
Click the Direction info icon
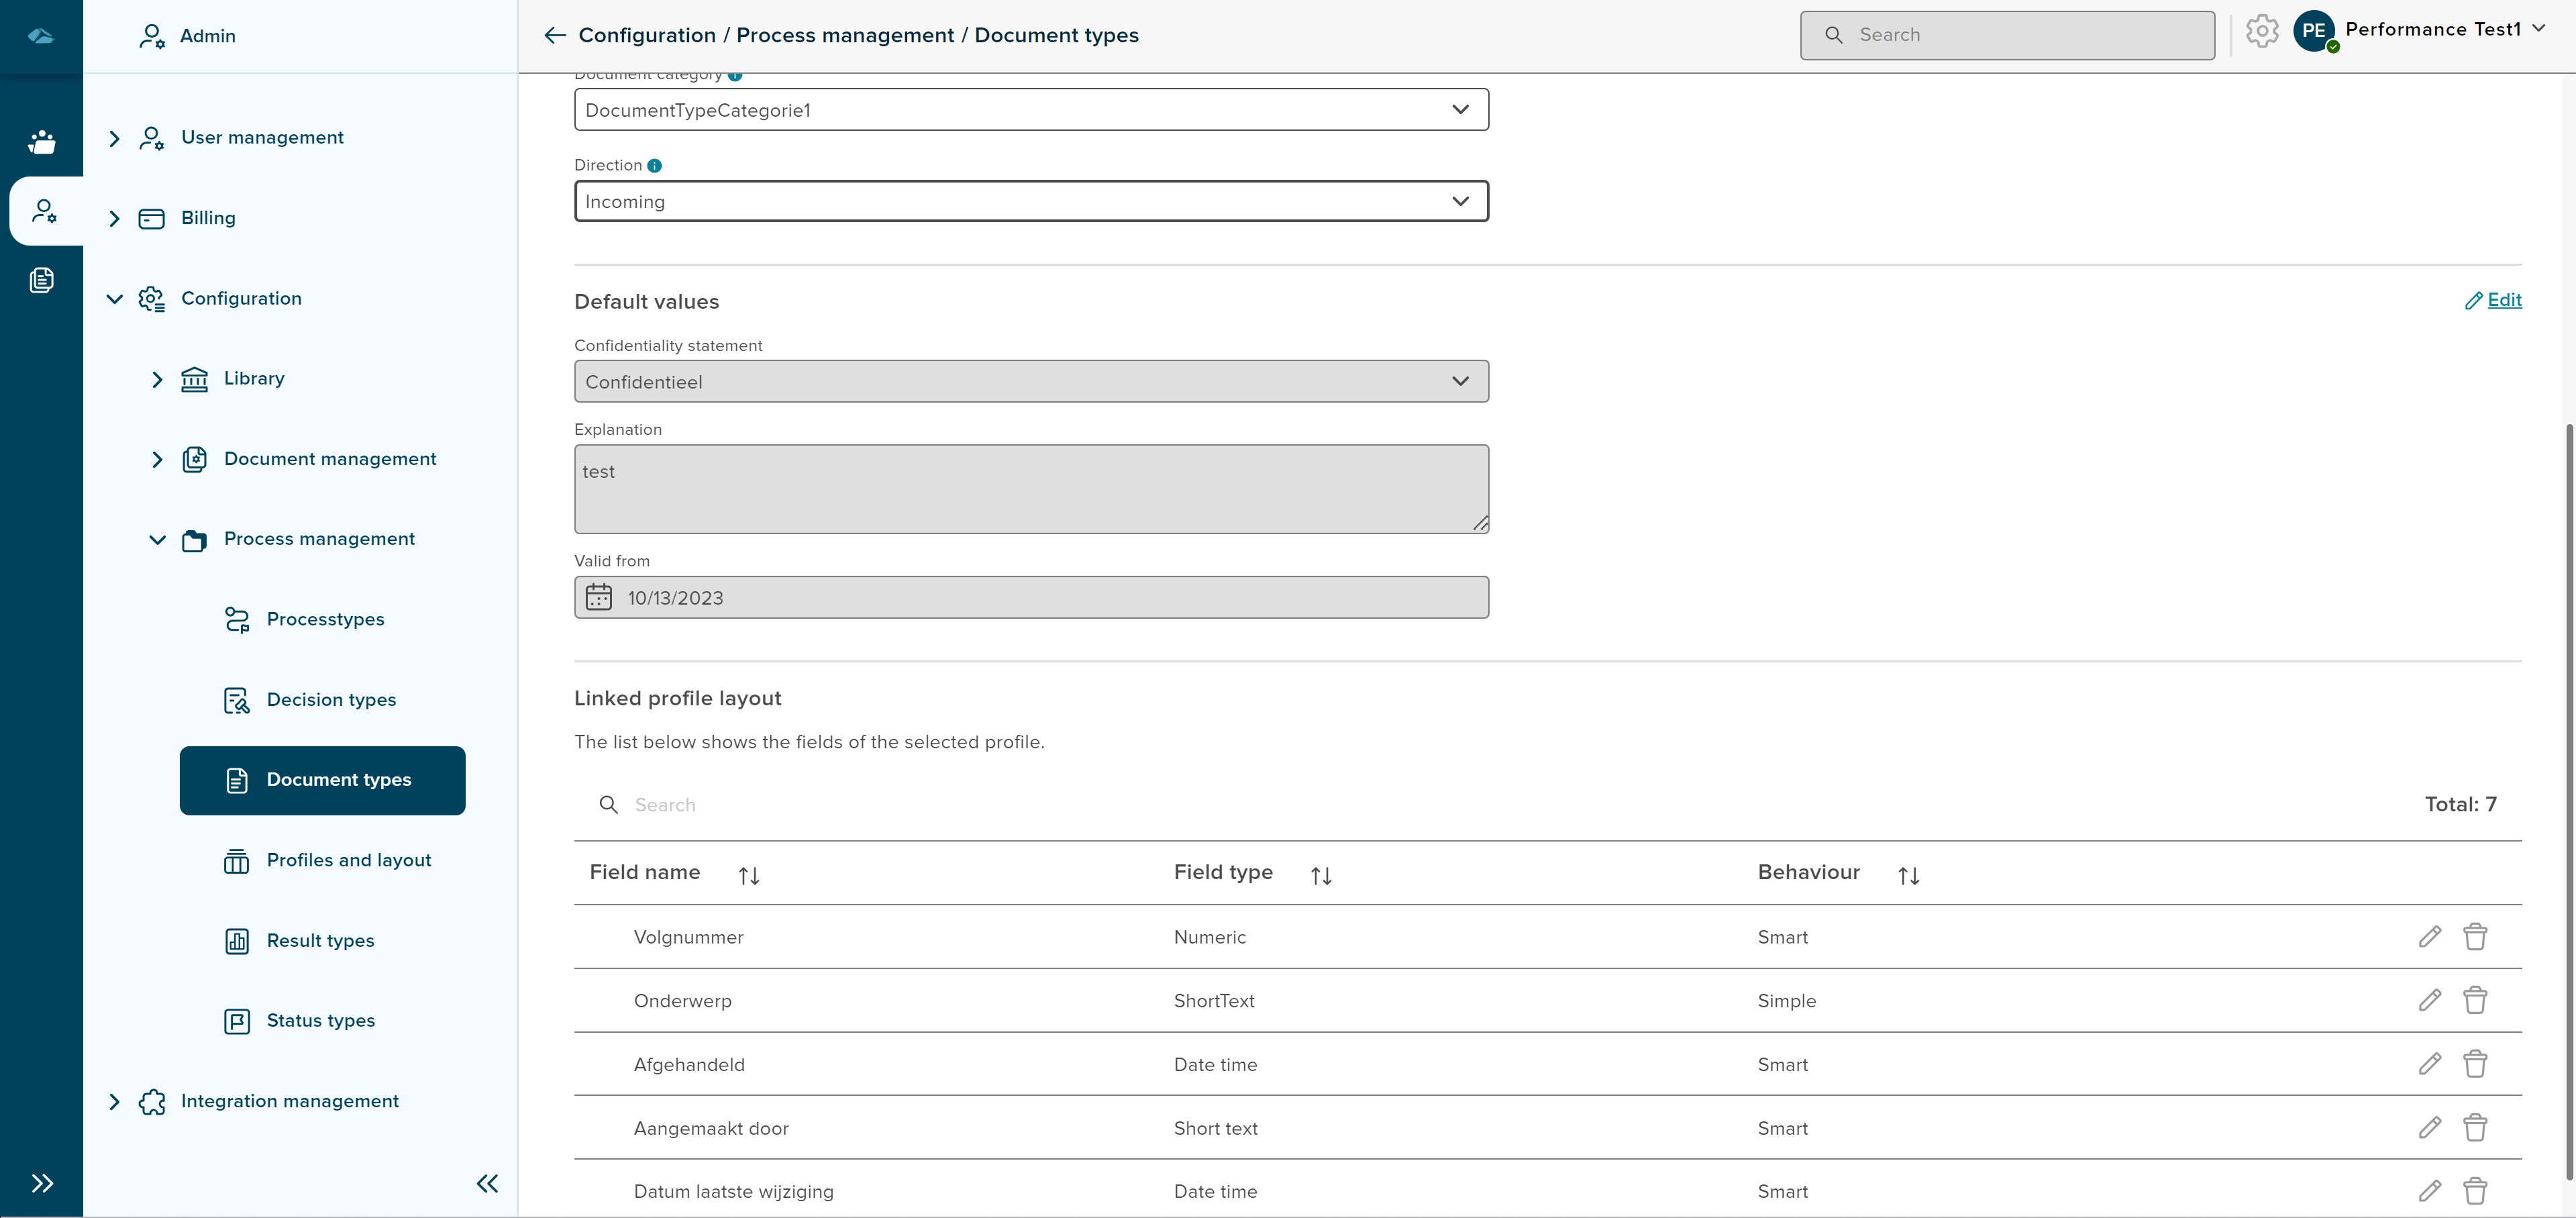(x=654, y=166)
